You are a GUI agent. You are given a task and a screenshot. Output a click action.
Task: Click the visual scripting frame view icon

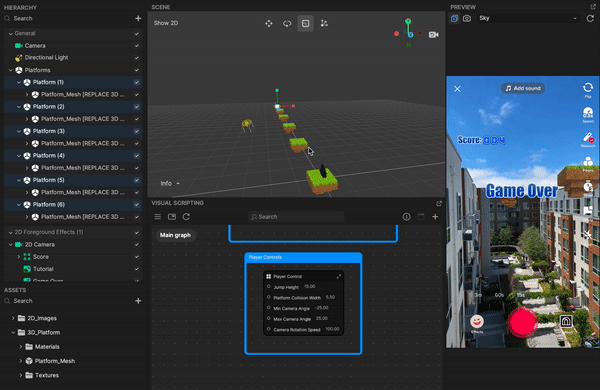tap(172, 217)
